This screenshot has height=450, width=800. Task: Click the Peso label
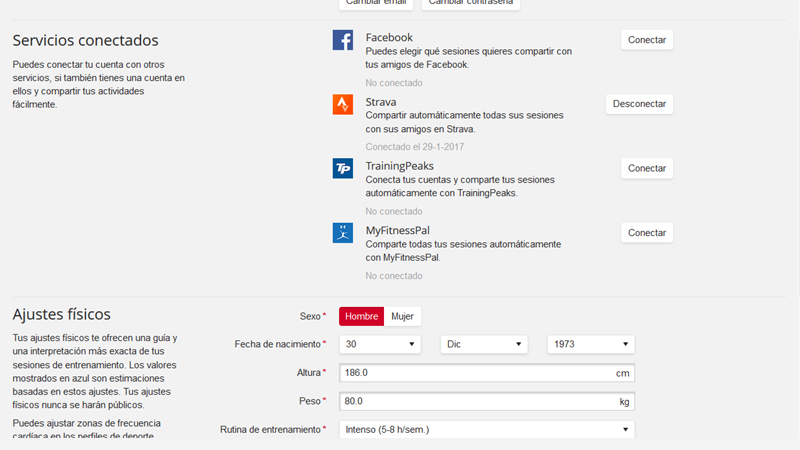click(310, 402)
